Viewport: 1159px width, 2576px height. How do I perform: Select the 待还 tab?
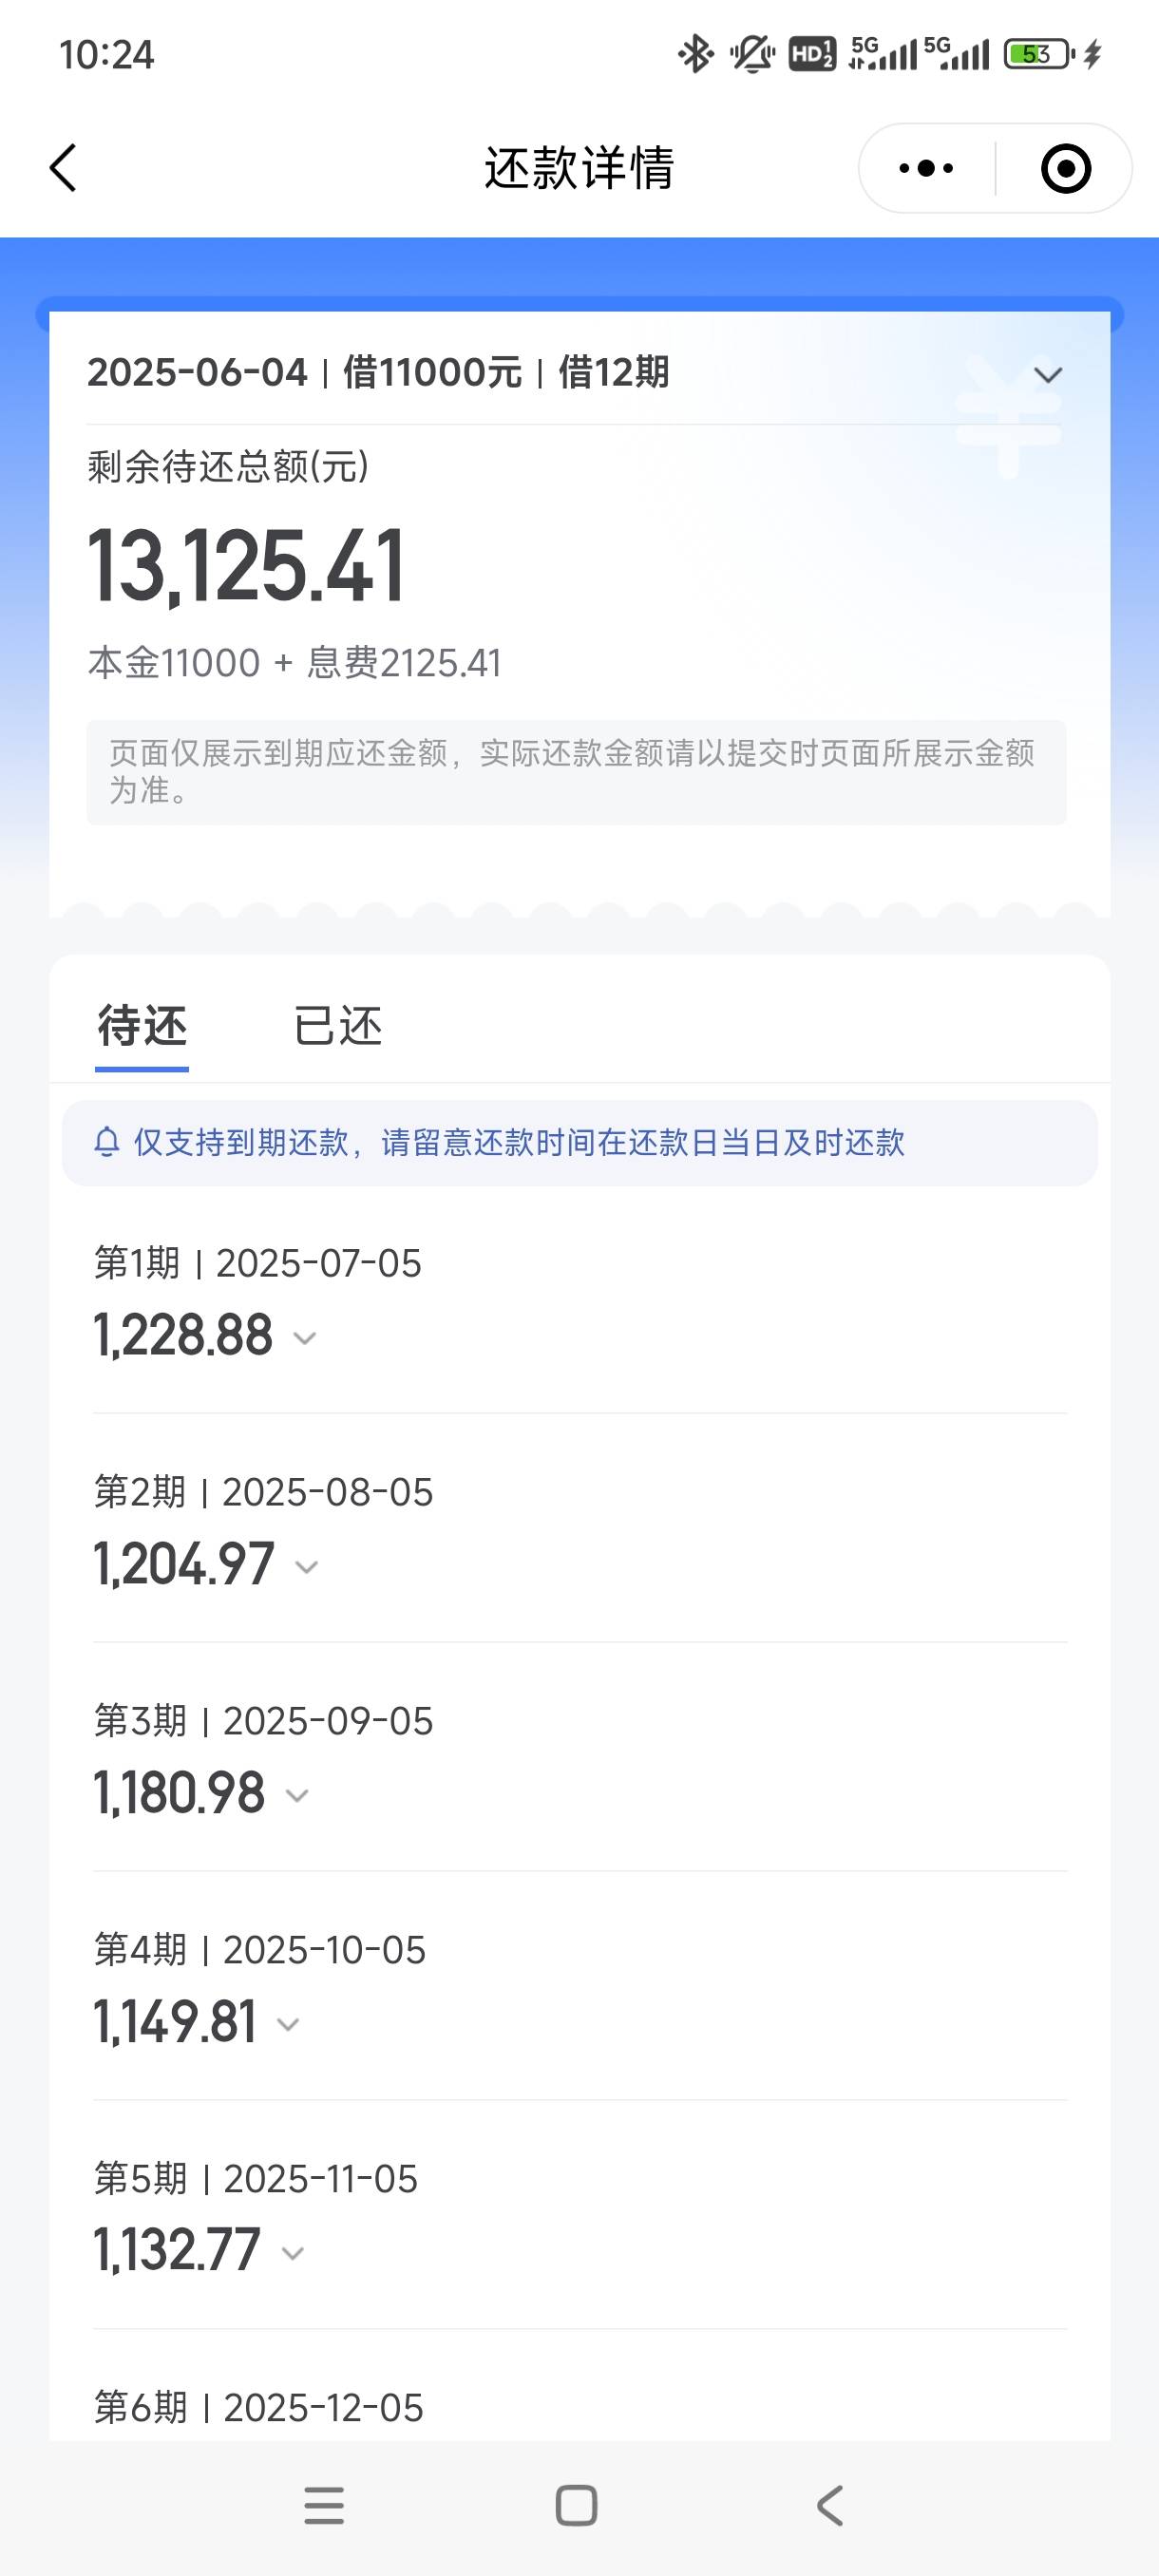(x=142, y=1026)
